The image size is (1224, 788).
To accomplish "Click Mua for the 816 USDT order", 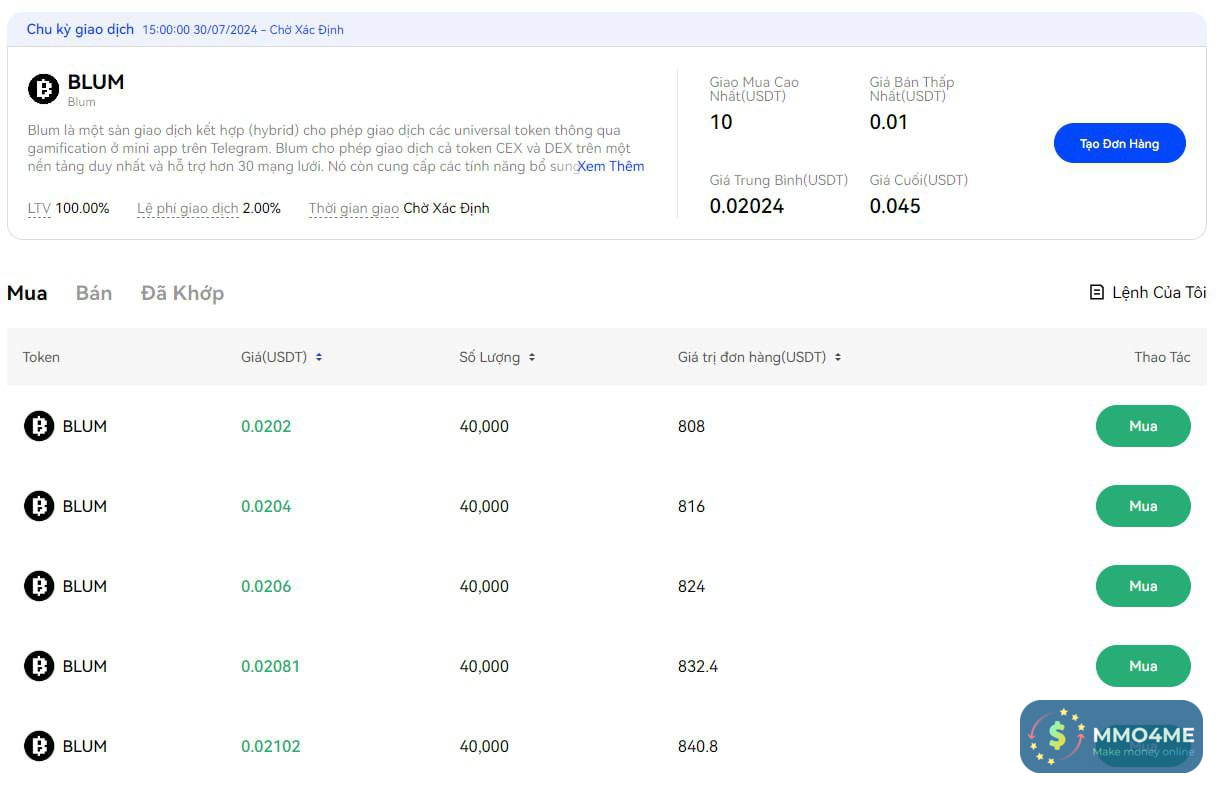I will 1143,506.
